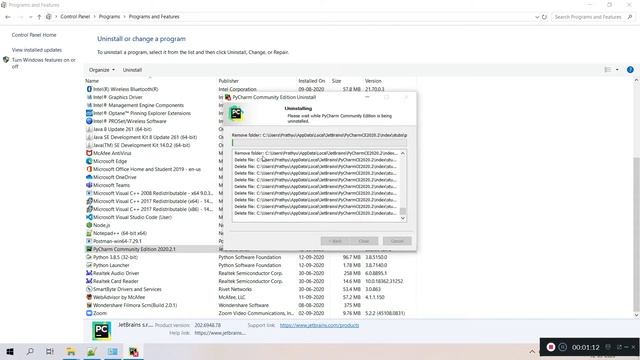This screenshot has width=640, height=360.
Task: Open the Programs breadcrumb
Action: (x=109, y=17)
